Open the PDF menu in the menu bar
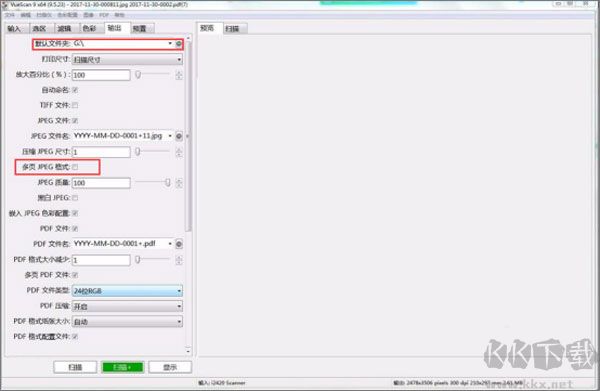 [104, 15]
